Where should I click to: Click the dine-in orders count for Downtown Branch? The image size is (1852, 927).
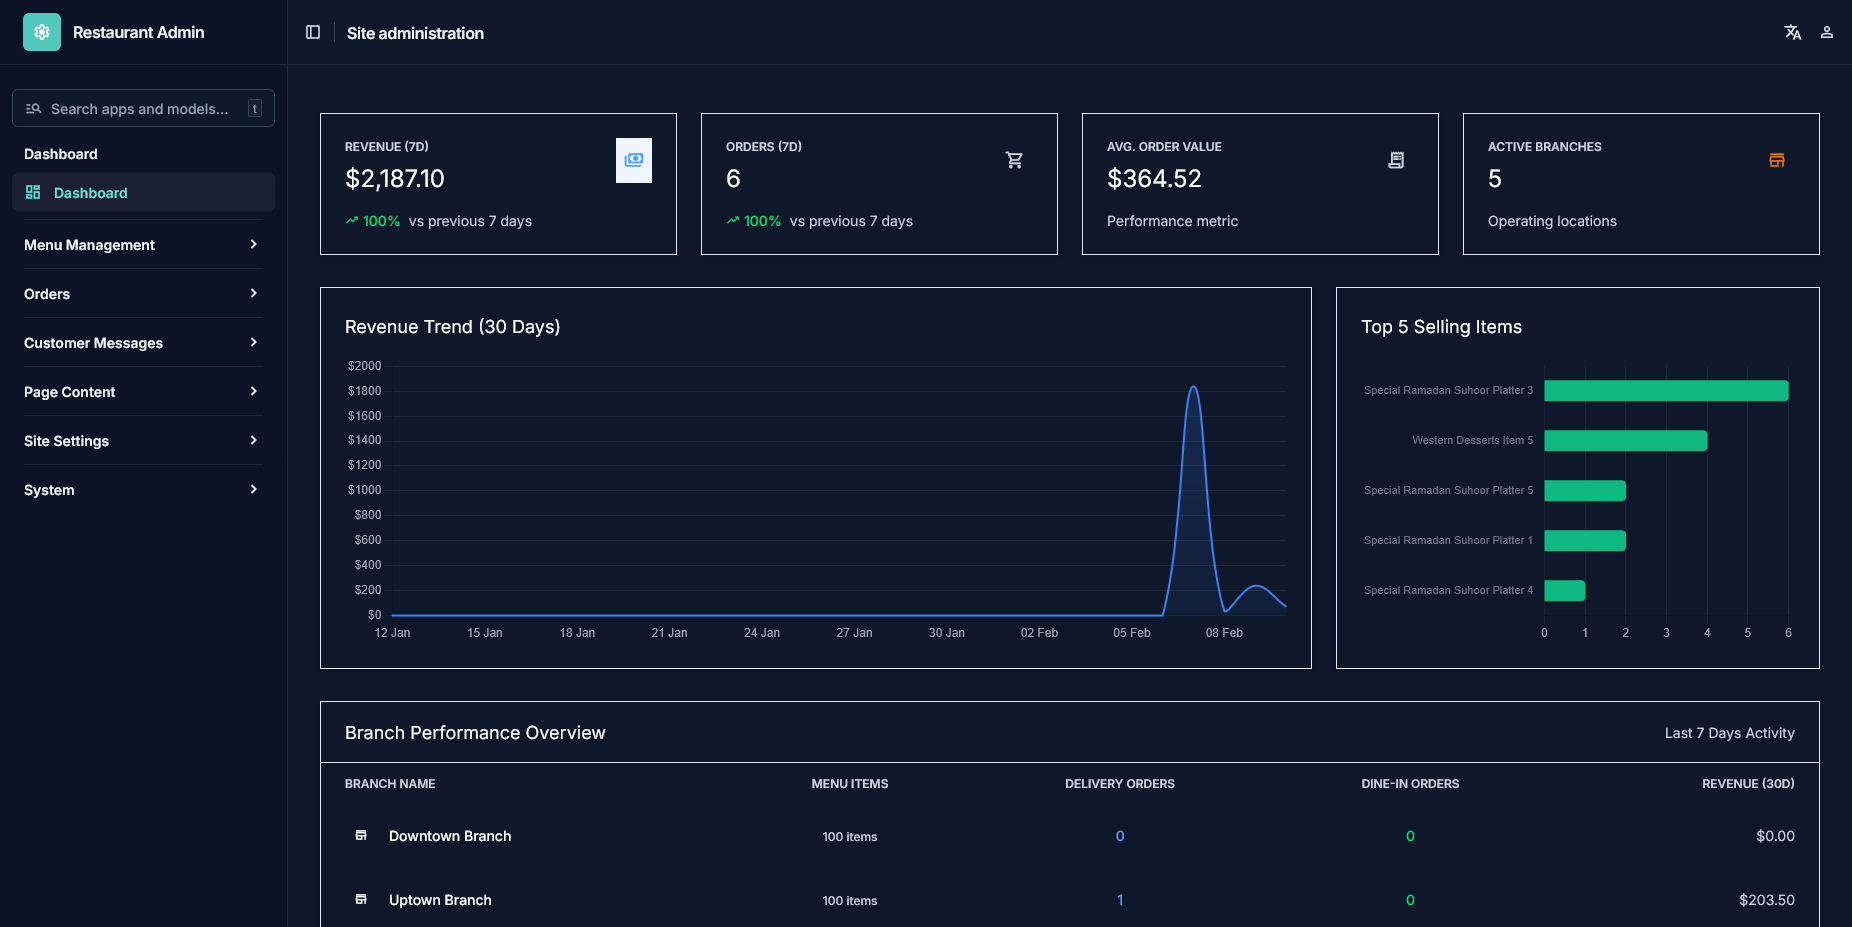coord(1409,836)
